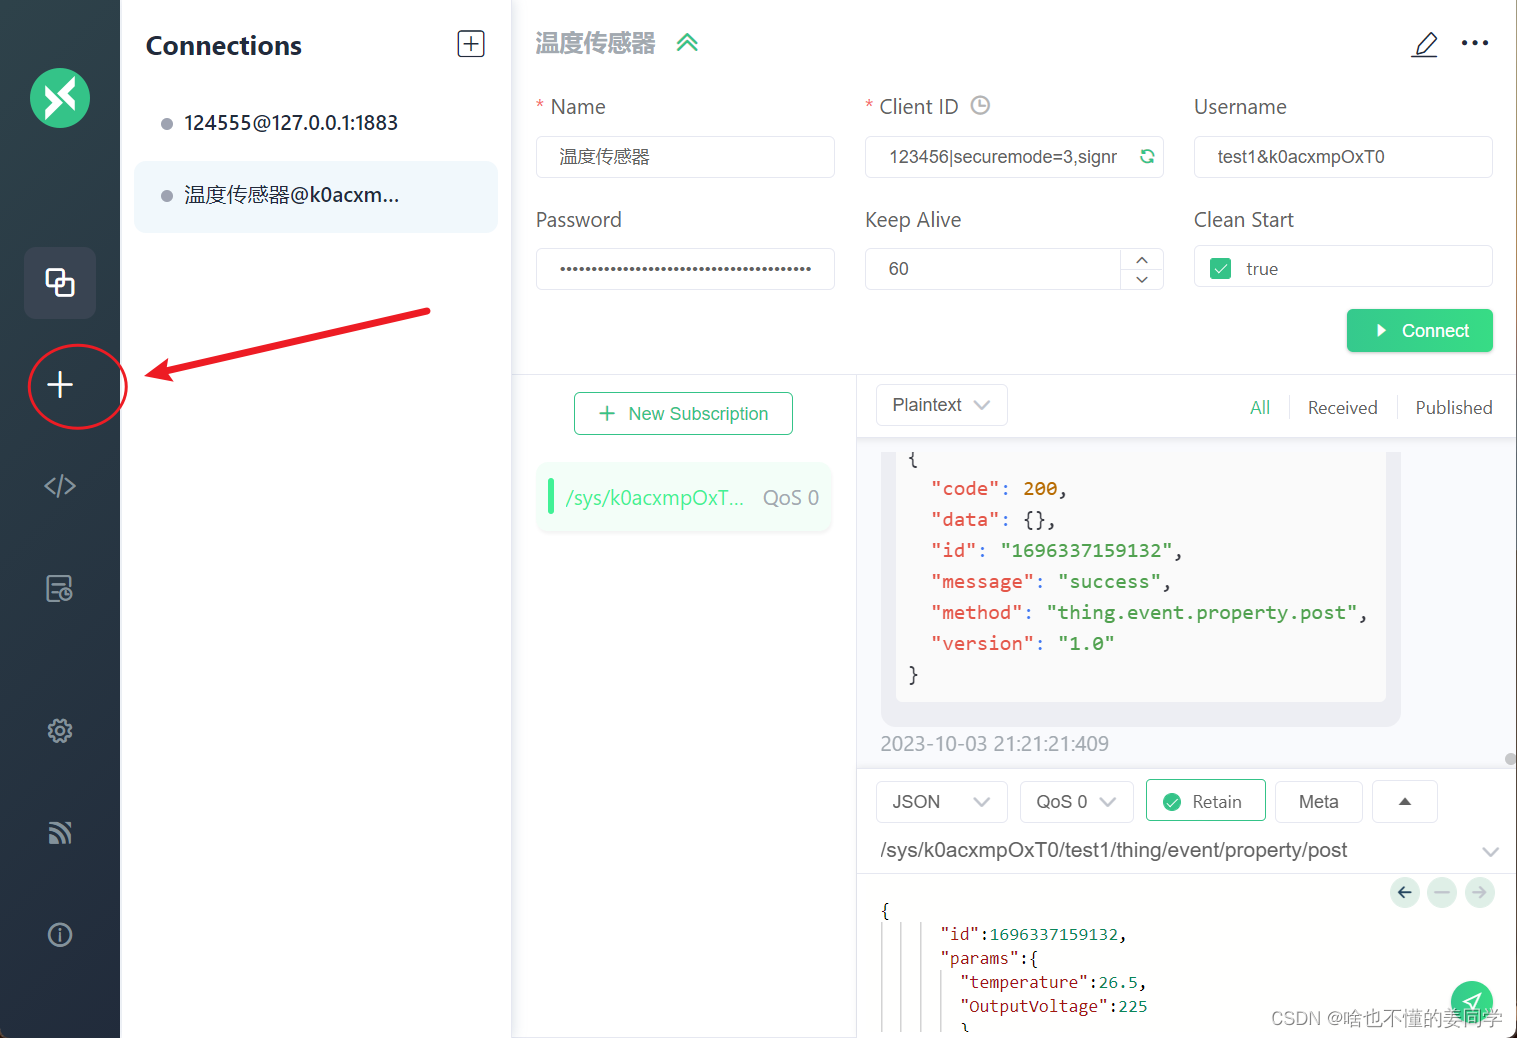This screenshot has height=1038, width=1517.
Task: Open the QoS 0 dropdown
Action: point(1076,801)
